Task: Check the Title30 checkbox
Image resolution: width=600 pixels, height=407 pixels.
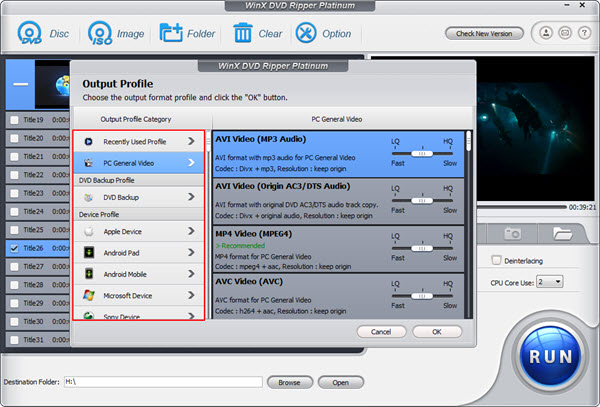Action: (14, 322)
